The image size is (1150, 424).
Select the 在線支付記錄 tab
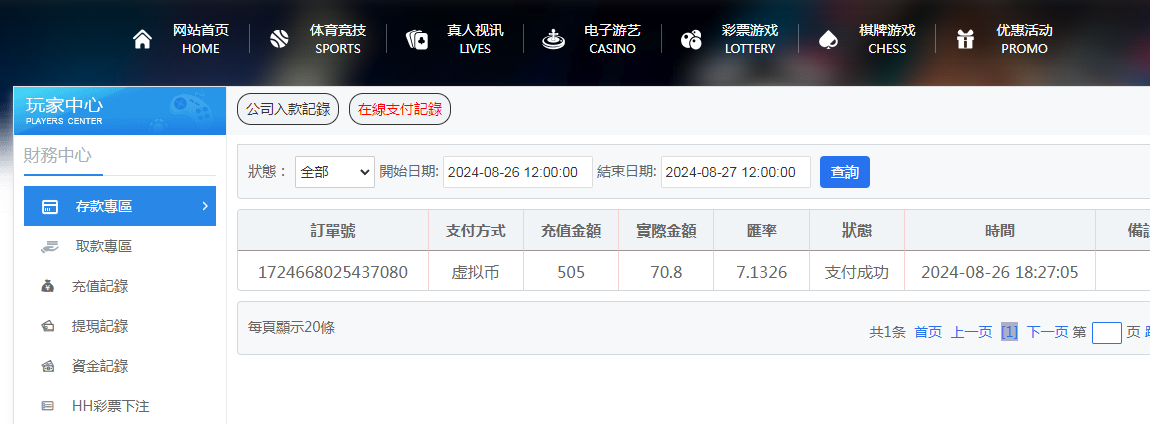400,110
